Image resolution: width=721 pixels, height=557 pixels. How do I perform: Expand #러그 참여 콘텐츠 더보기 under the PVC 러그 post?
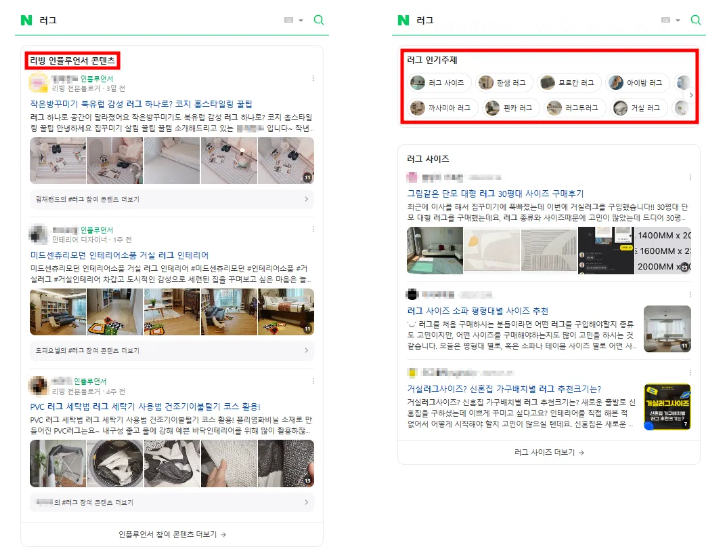point(172,502)
